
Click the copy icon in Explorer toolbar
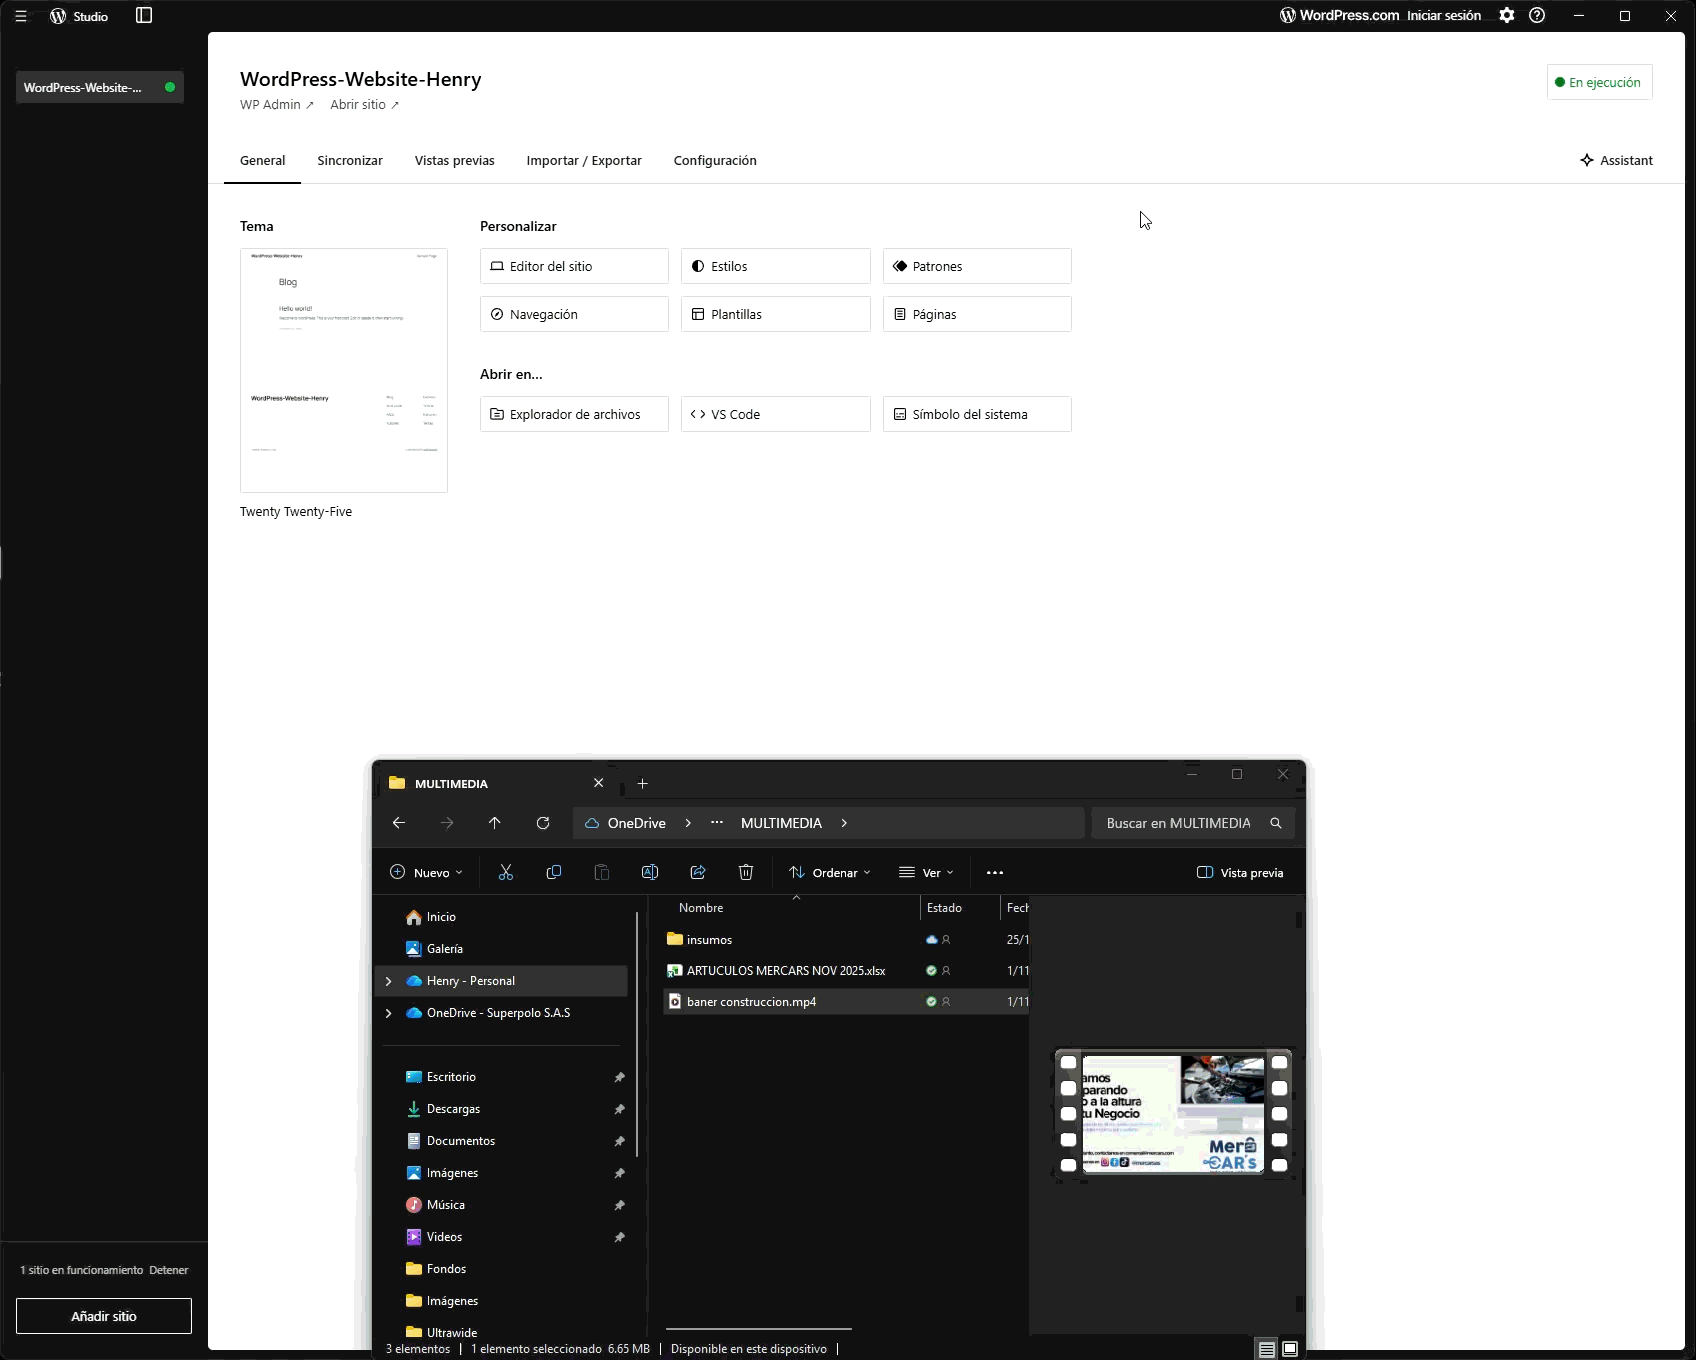click(554, 873)
